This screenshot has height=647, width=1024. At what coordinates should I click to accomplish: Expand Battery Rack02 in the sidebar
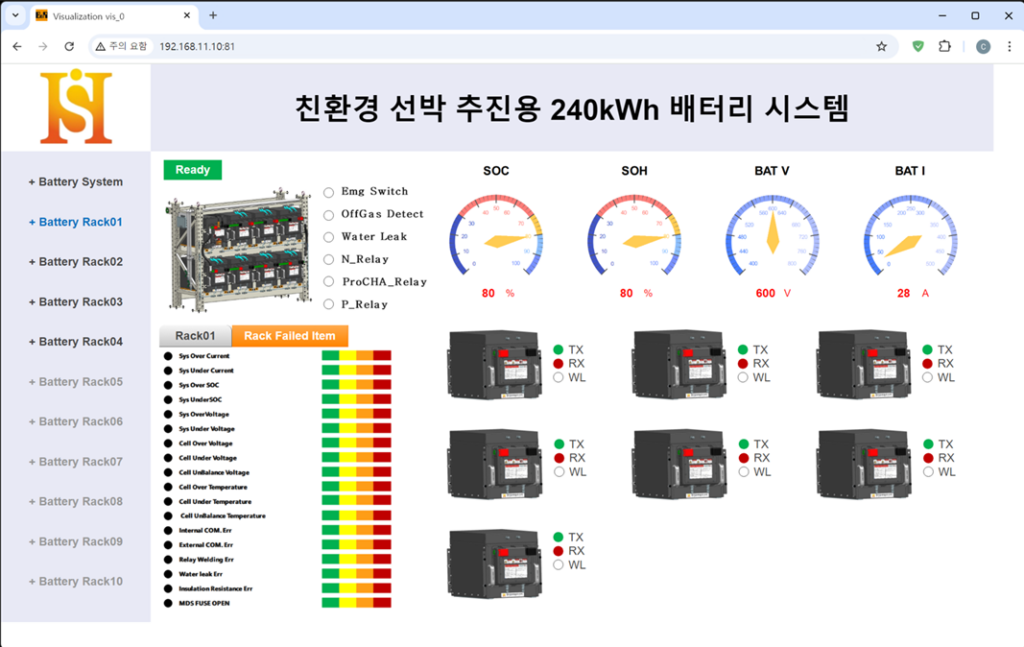[x=76, y=262]
